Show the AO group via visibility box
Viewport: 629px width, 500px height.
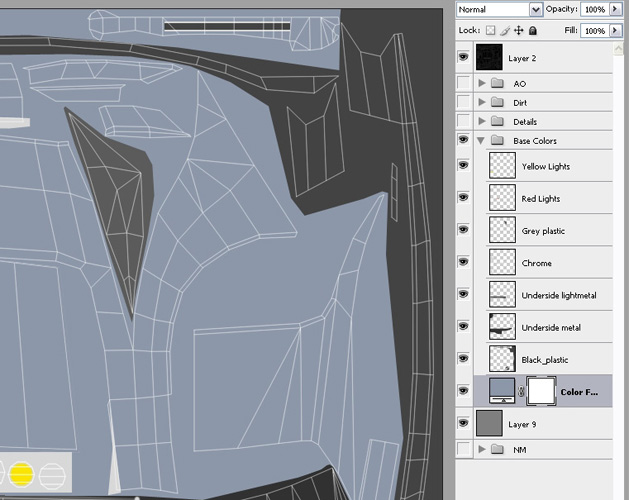point(463,84)
